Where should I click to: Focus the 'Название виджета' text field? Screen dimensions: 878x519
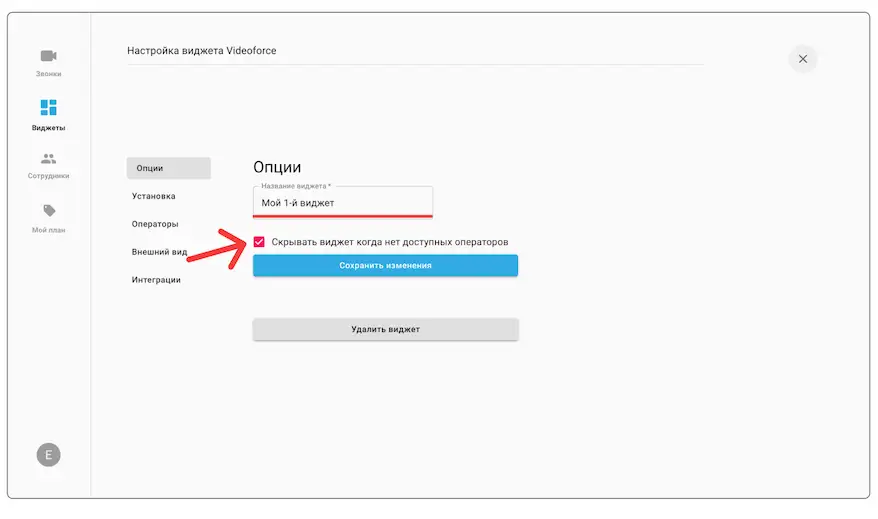coord(342,203)
